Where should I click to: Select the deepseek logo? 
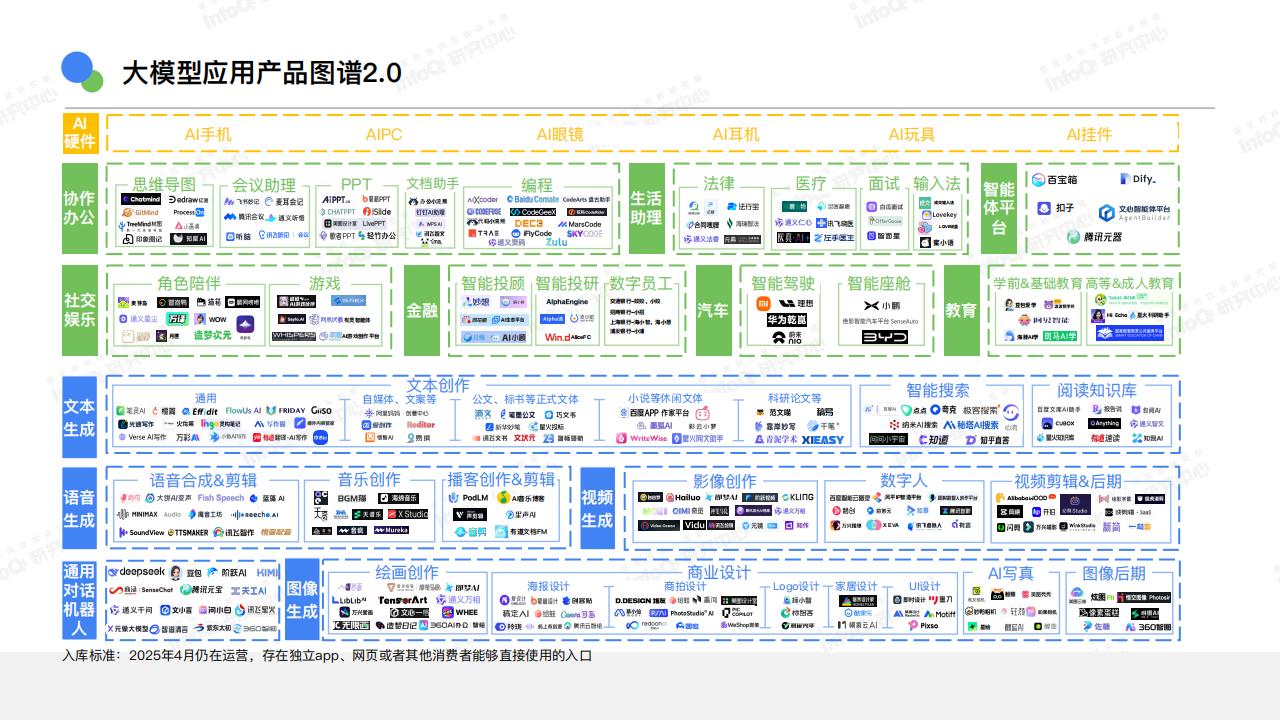pos(136,572)
